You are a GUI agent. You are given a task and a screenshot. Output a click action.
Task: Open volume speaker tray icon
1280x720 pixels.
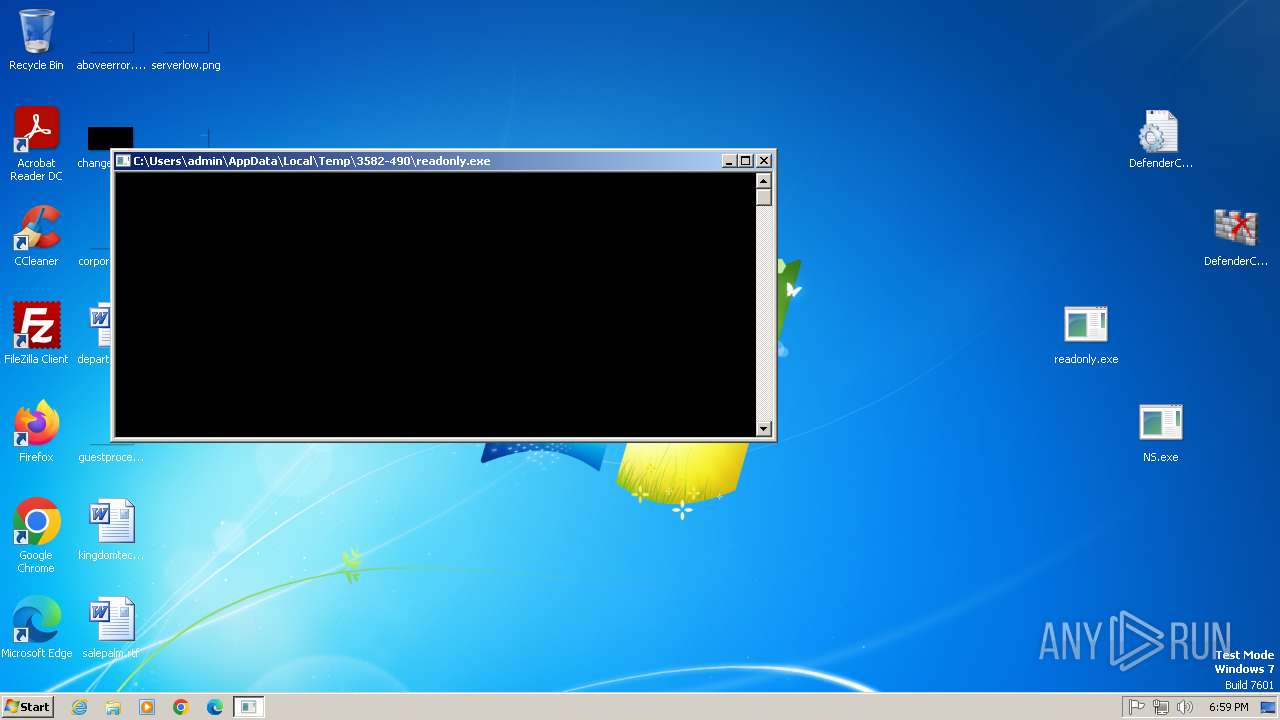point(1185,707)
